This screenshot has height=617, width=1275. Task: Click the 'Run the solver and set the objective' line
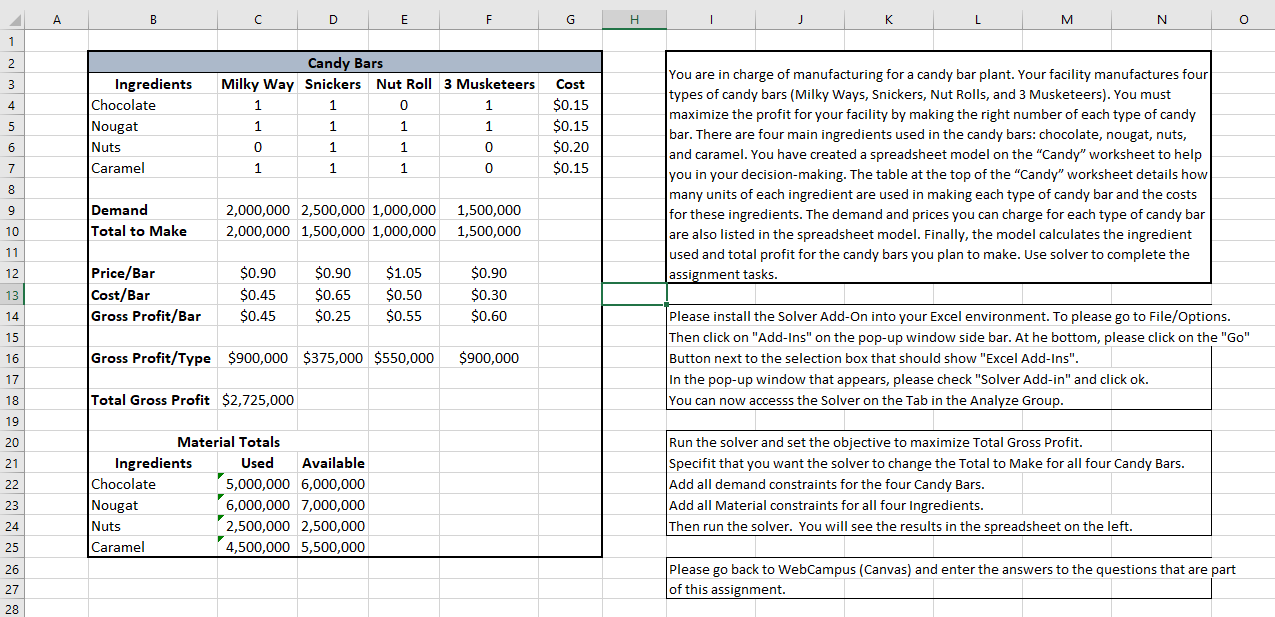[x=876, y=442]
